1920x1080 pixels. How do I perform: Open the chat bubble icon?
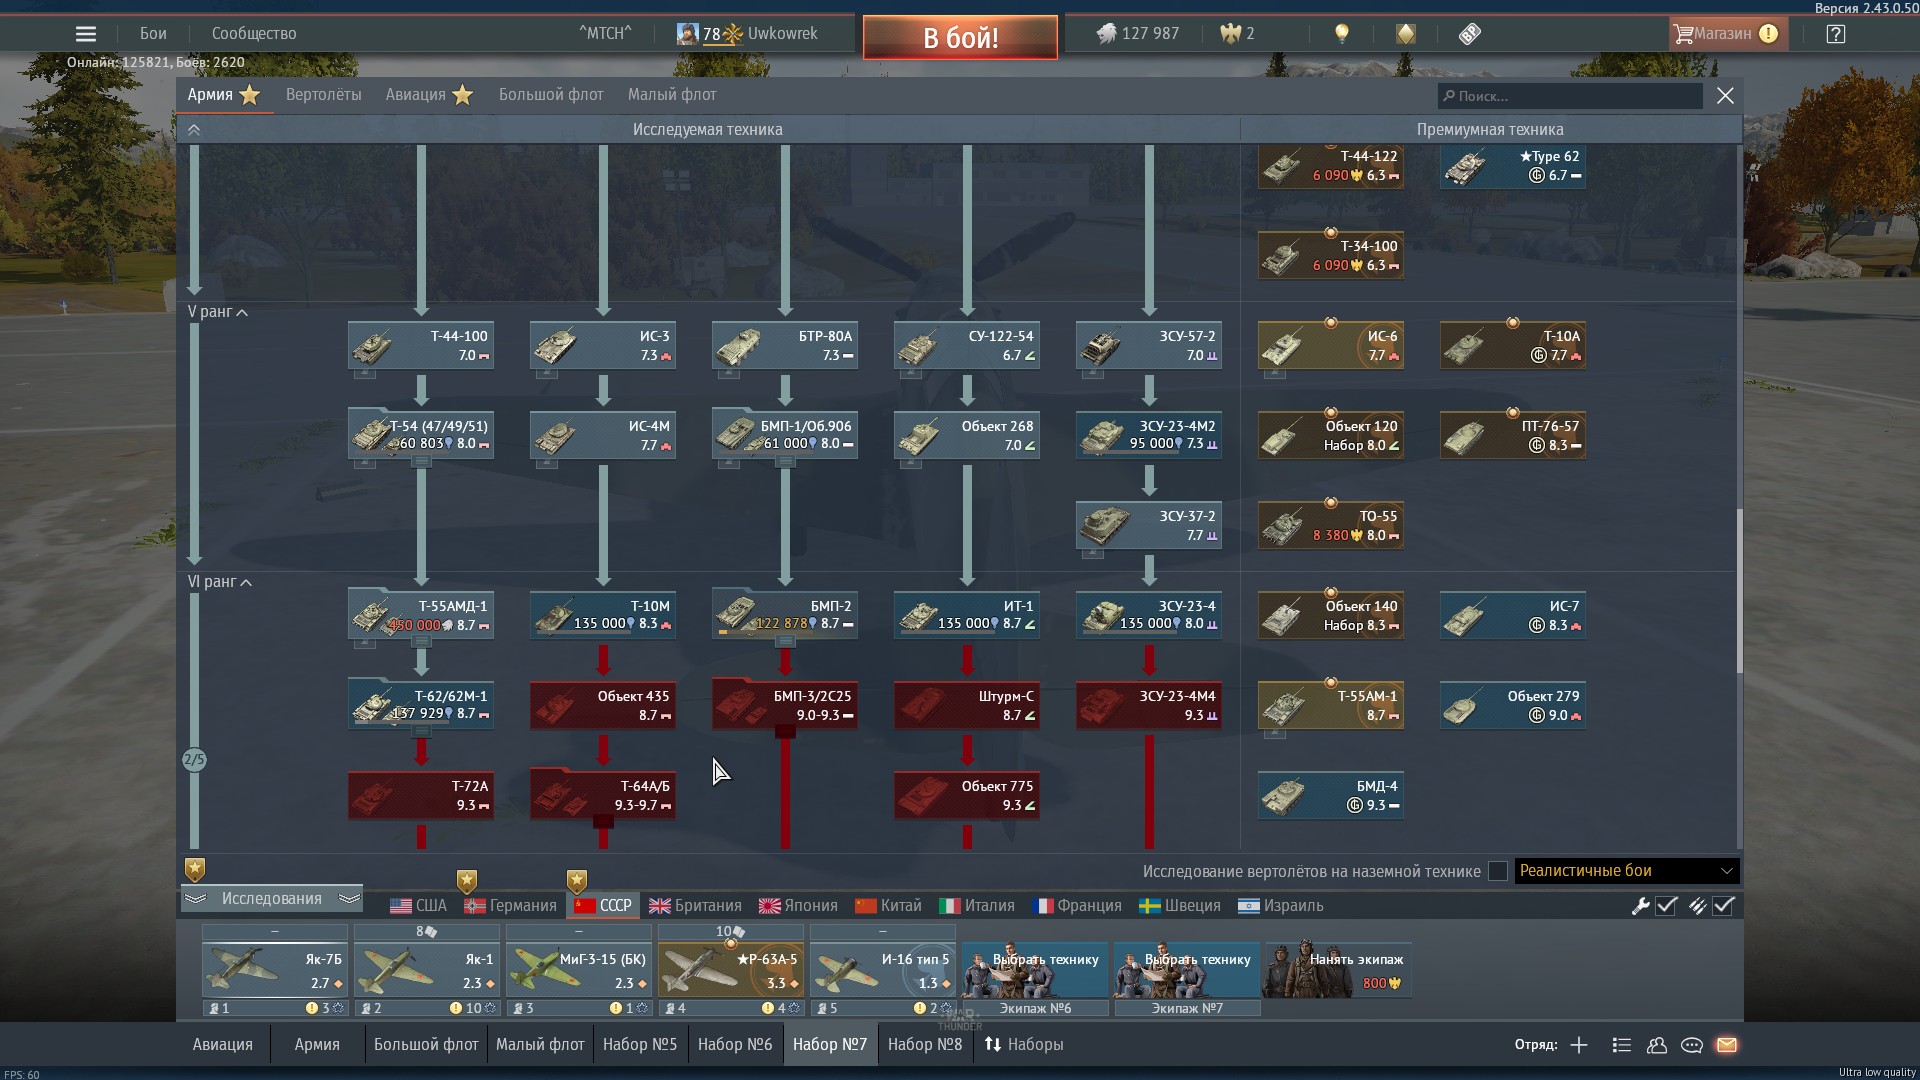click(1692, 1045)
